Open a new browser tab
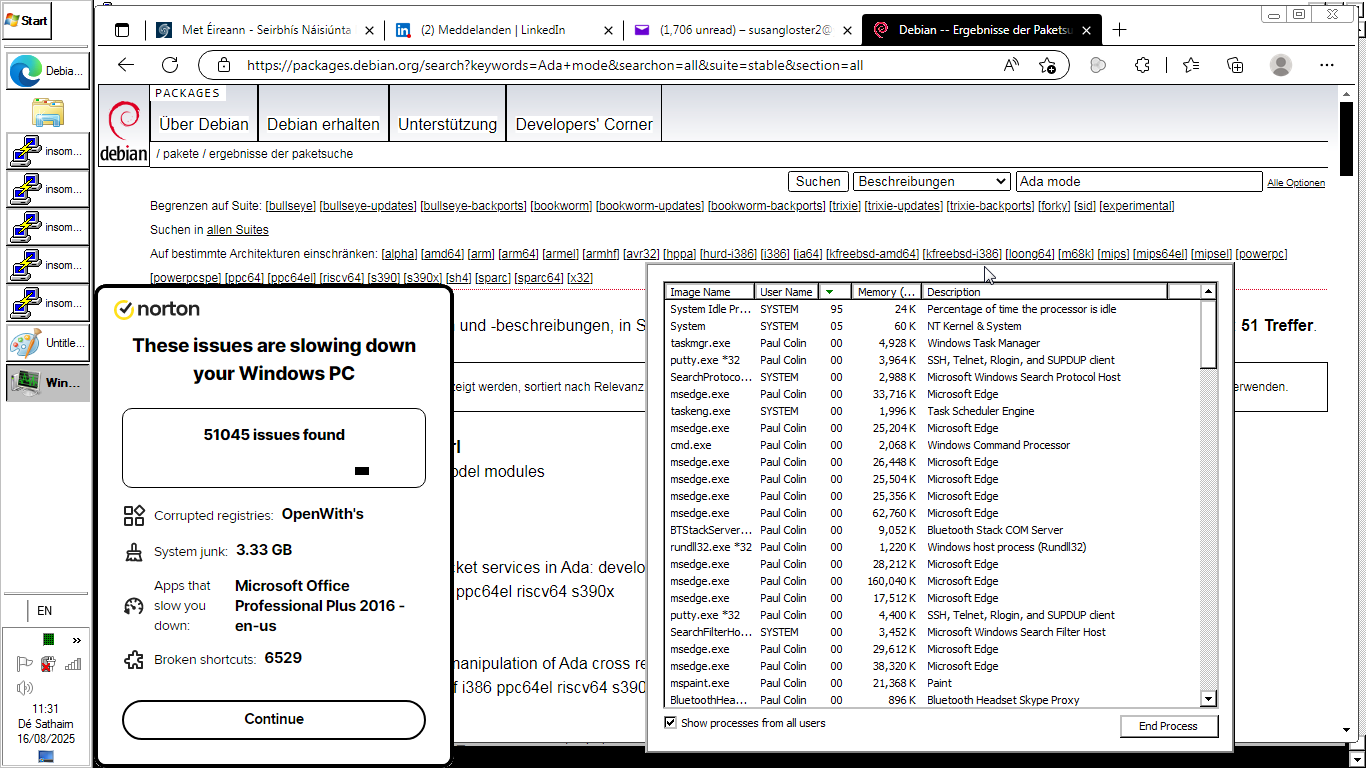The width and height of the screenshot is (1366, 768). [1119, 30]
